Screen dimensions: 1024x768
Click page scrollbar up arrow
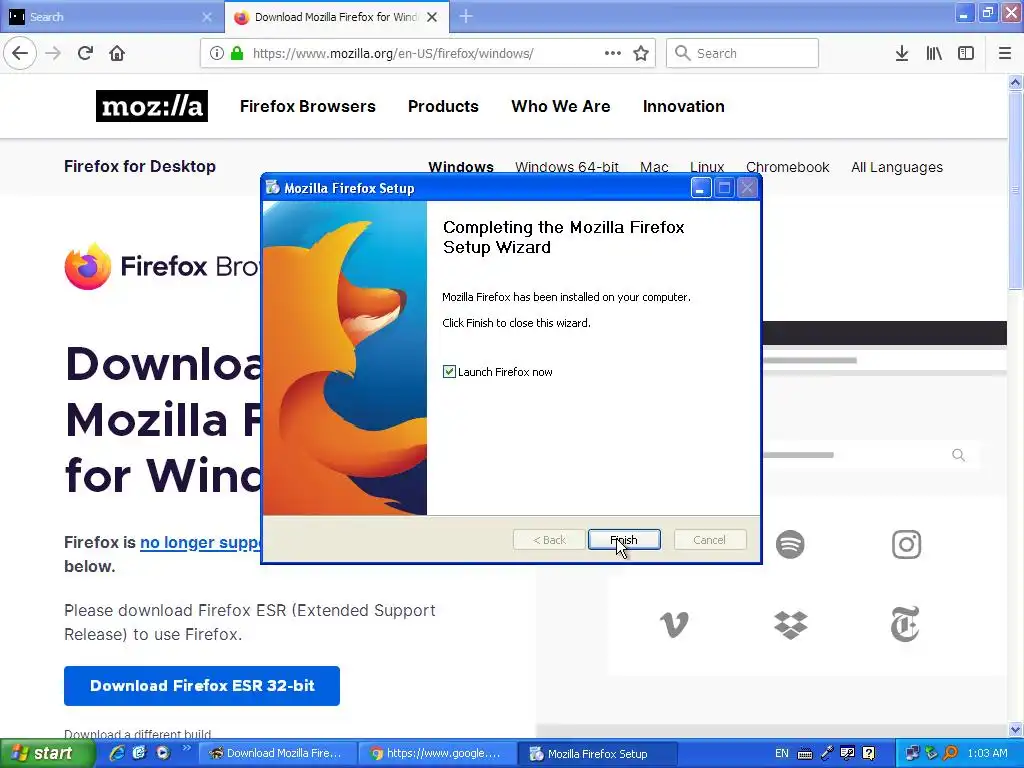click(x=1016, y=82)
